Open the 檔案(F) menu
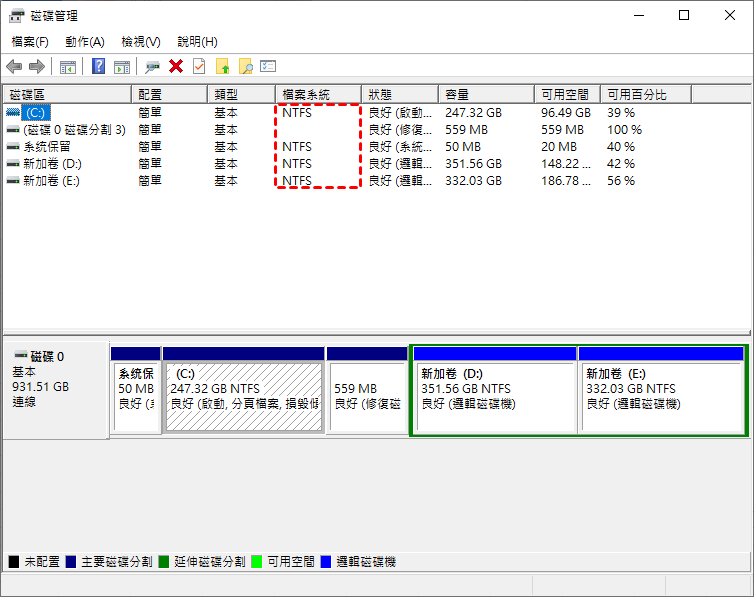754x597 pixels. pyautogui.click(x=30, y=42)
